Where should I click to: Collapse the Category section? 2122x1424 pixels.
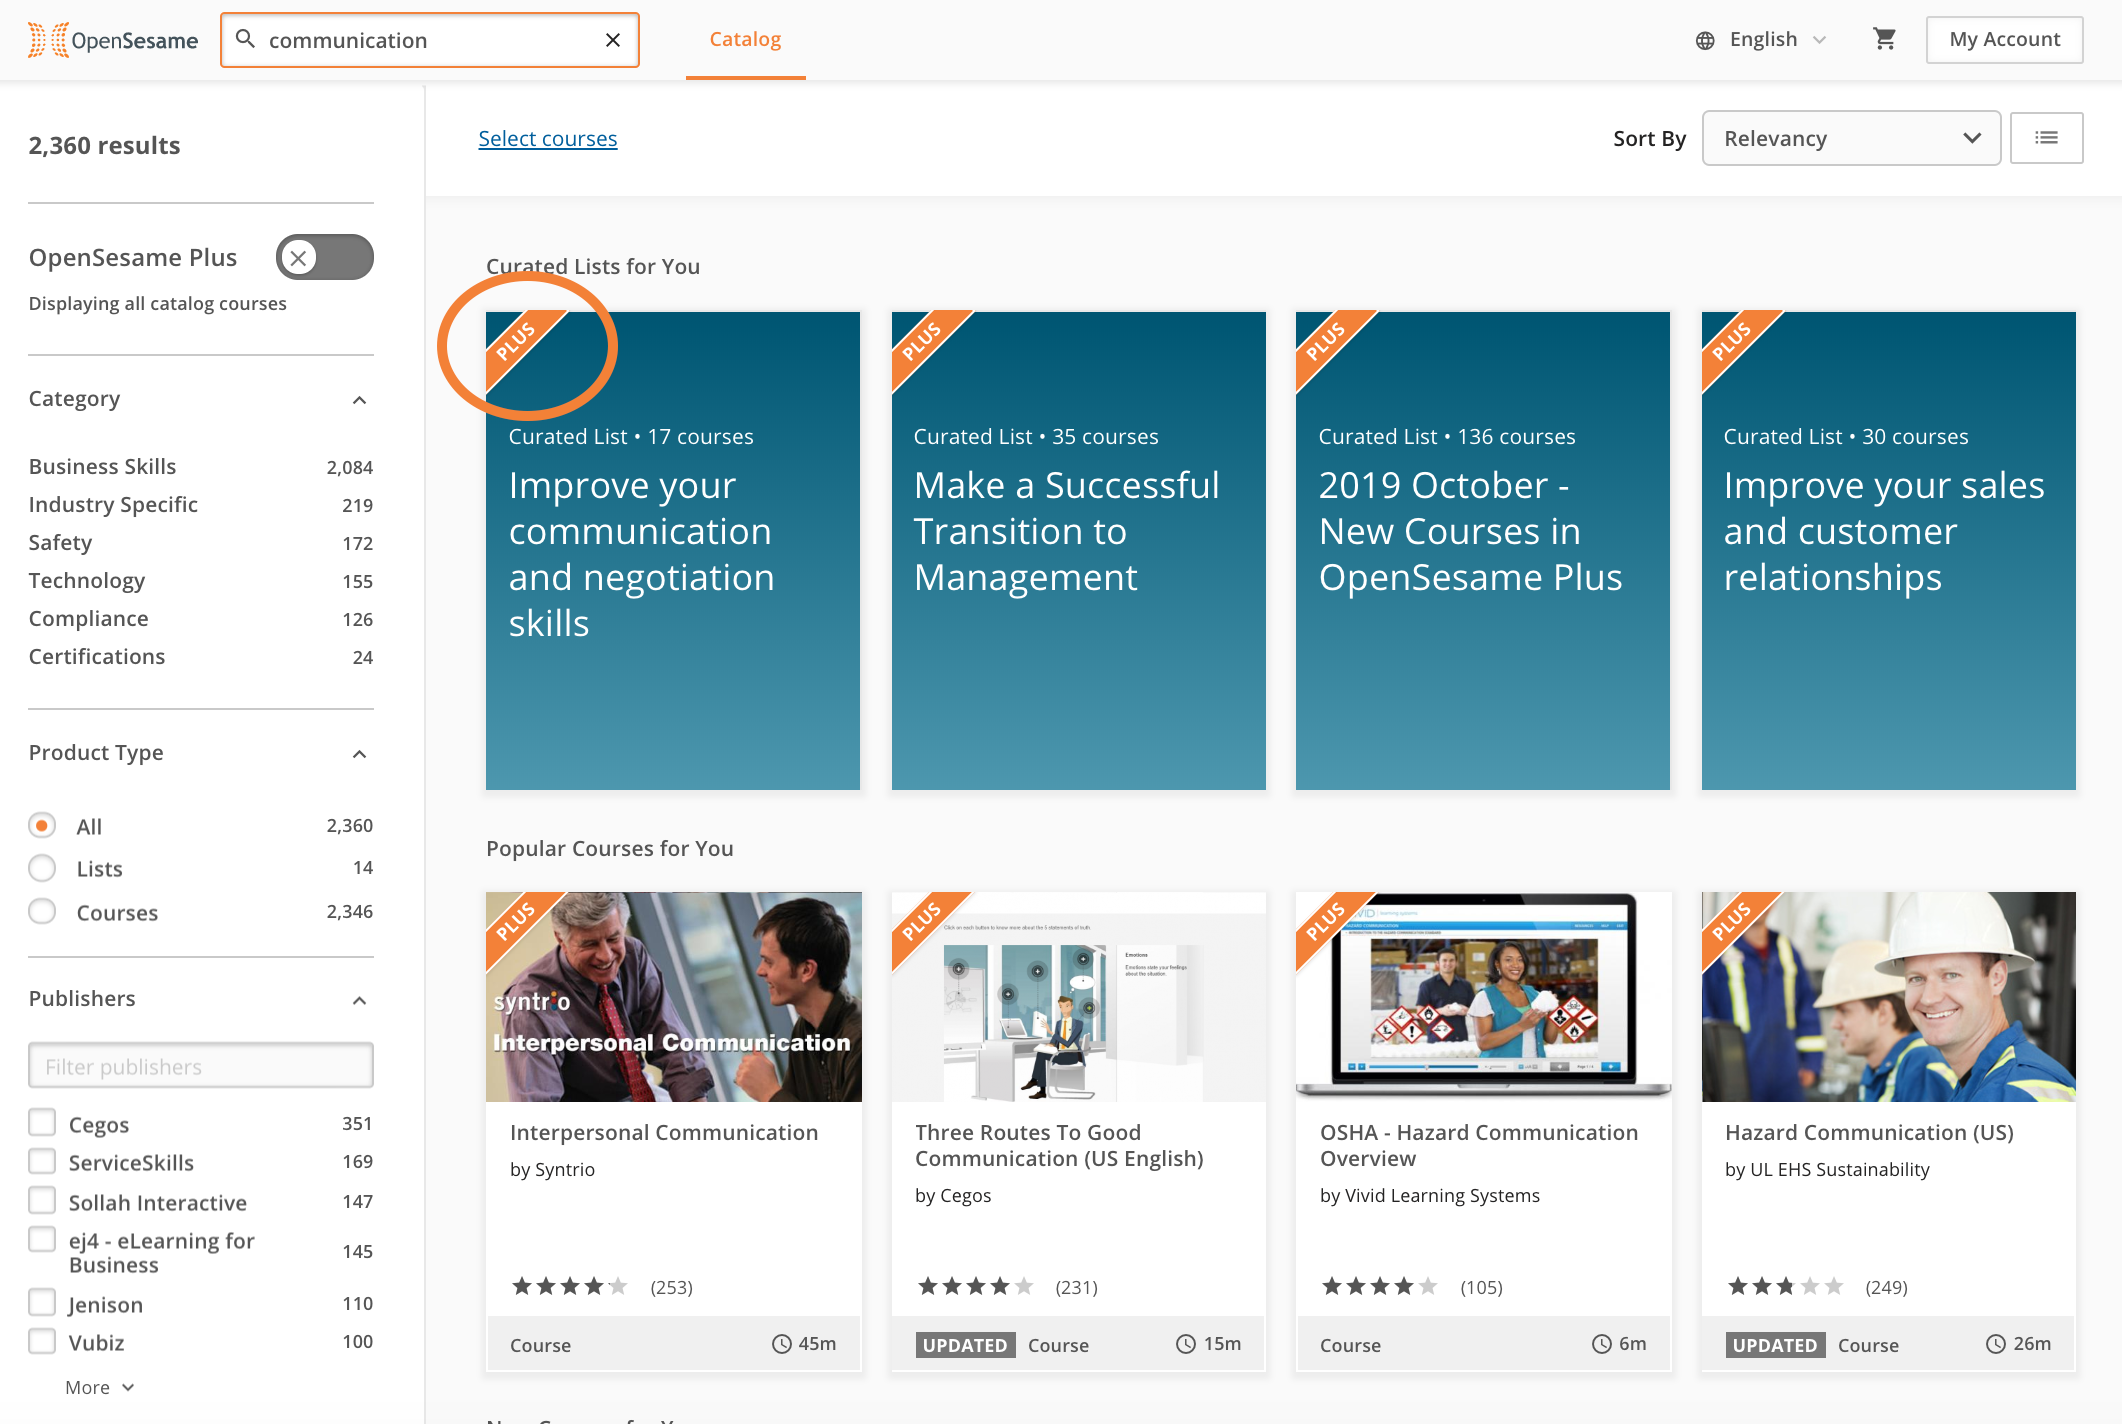[x=360, y=400]
